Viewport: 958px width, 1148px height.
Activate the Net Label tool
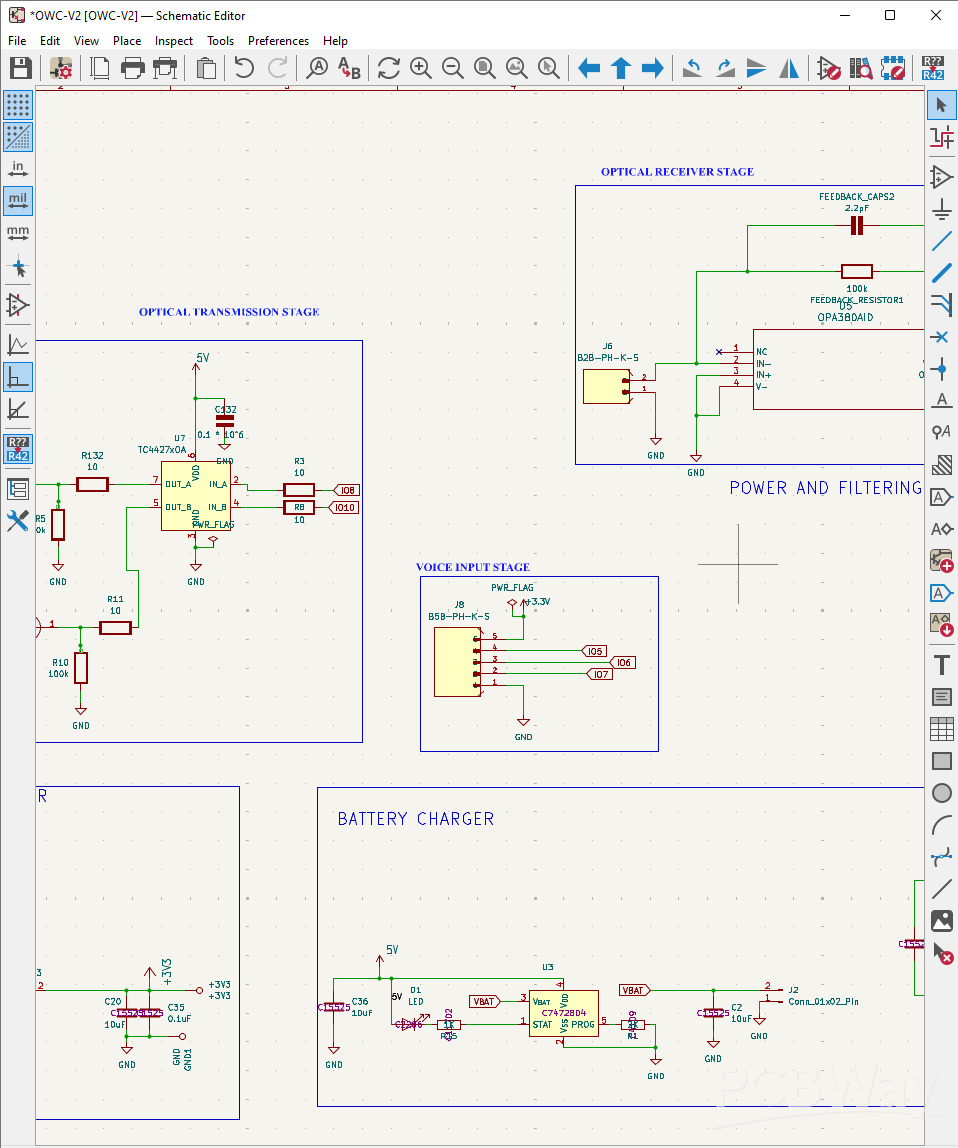pos(941,401)
